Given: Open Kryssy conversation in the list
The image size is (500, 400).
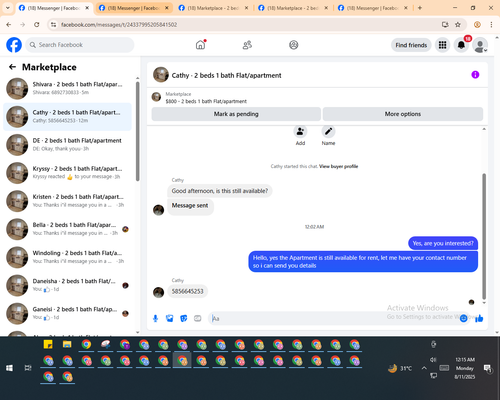Looking at the screenshot, I should pyautogui.click(x=67, y=173).
